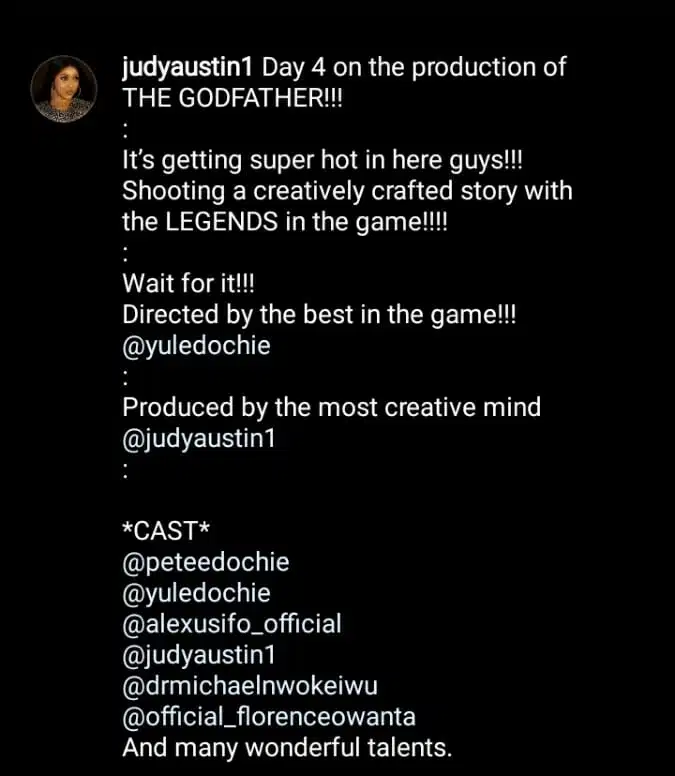
Task: Open @yuledochie in the cast list
Action: point(196,593)
